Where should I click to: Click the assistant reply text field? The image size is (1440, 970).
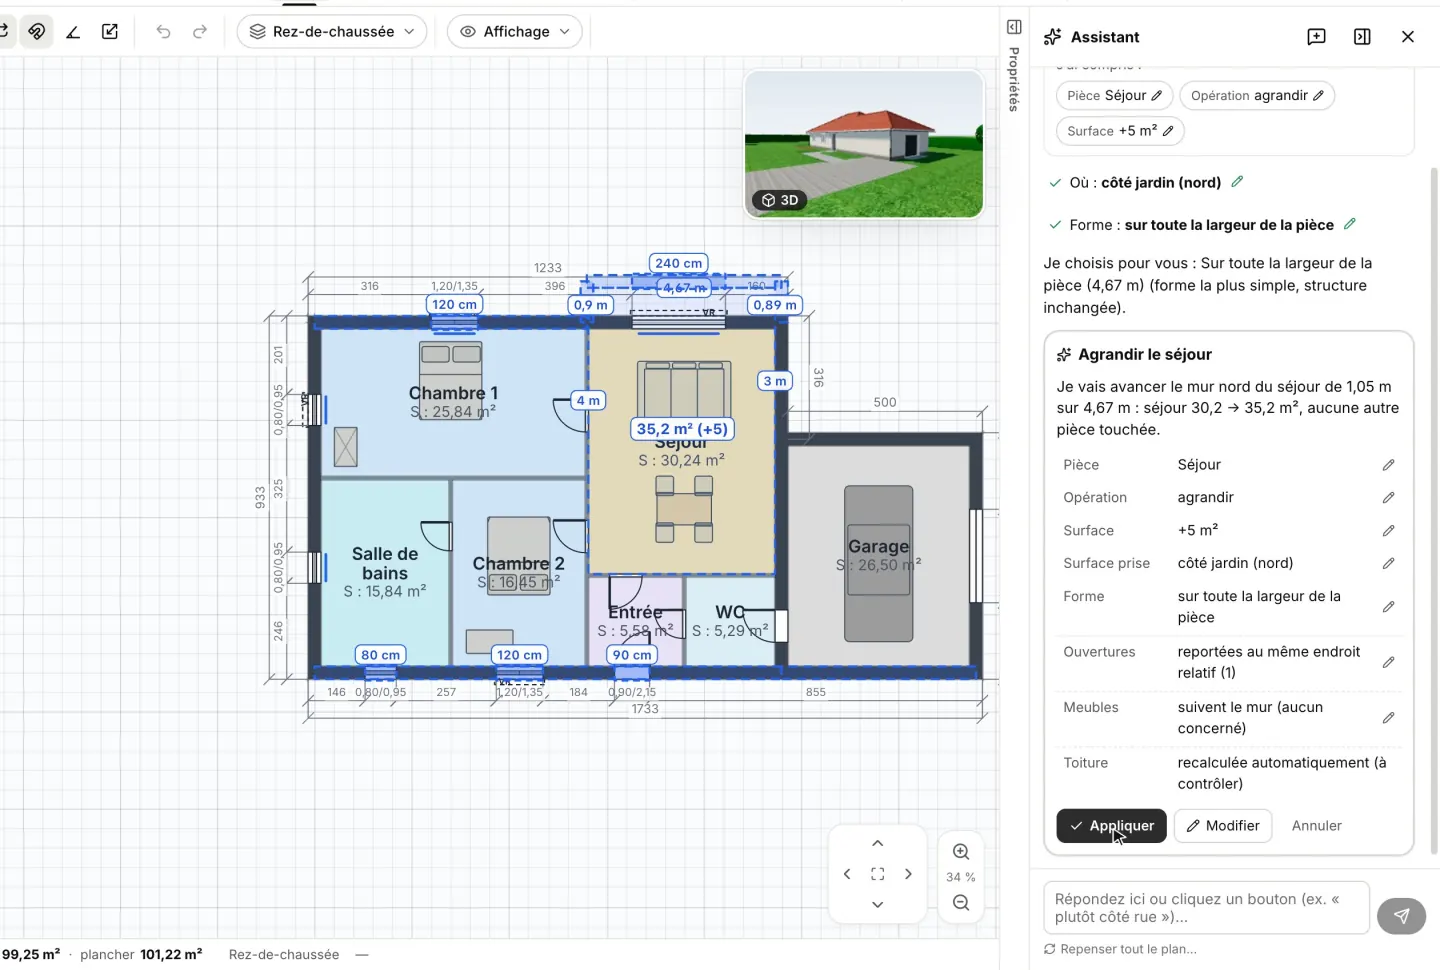coord(1206,908)
